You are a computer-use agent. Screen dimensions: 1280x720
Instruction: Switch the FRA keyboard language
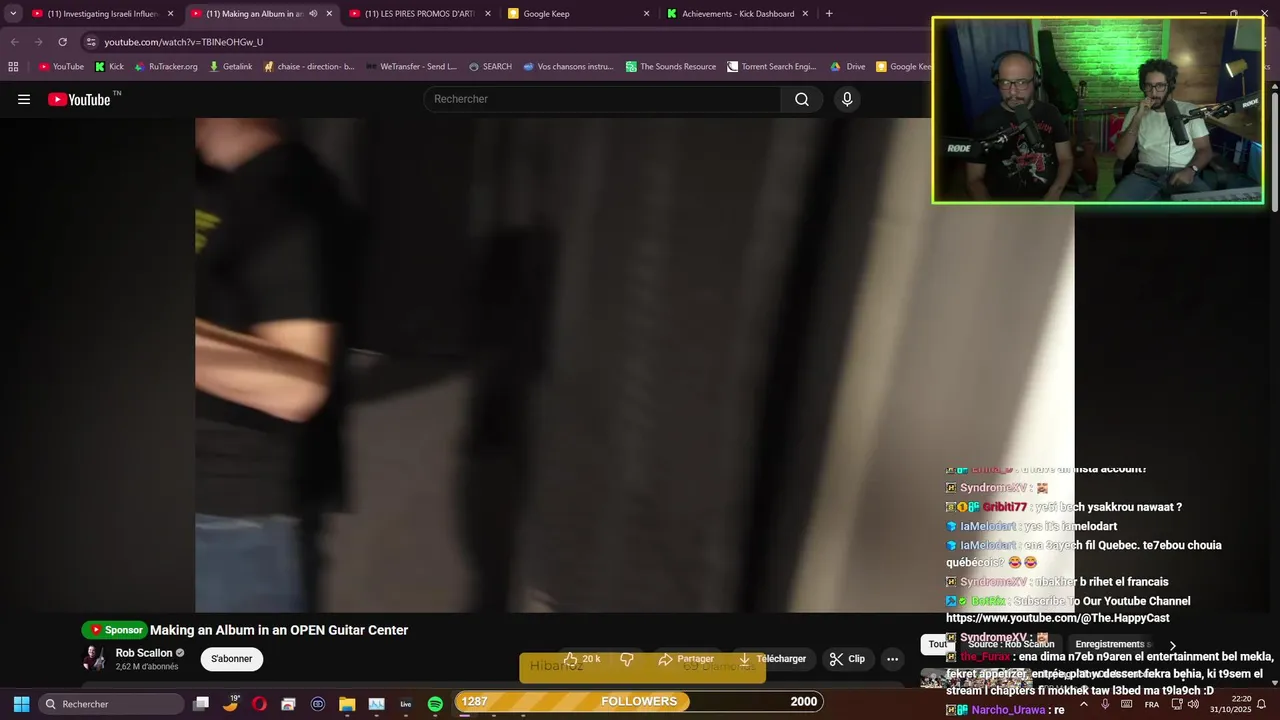pyautogui.click(x=1152, y=704)
